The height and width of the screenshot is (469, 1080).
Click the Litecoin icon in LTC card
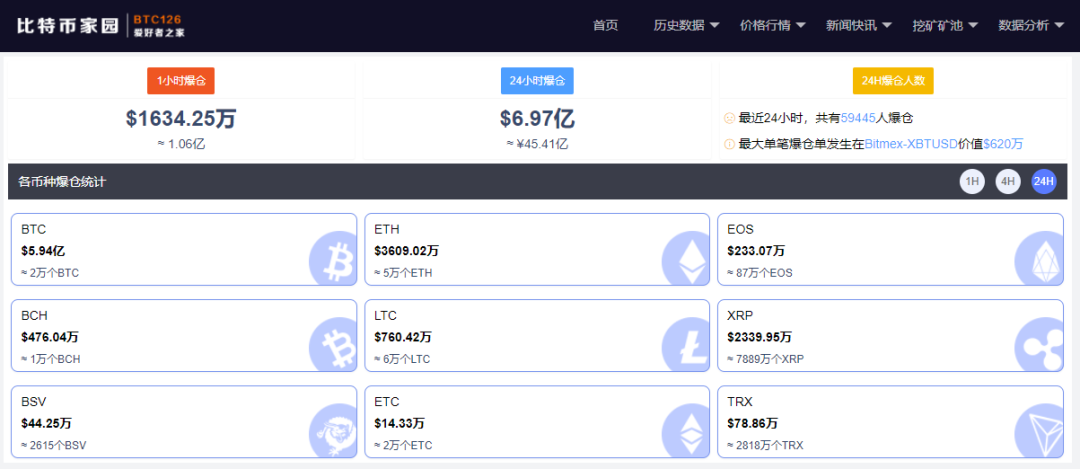(x=685, y=346)
